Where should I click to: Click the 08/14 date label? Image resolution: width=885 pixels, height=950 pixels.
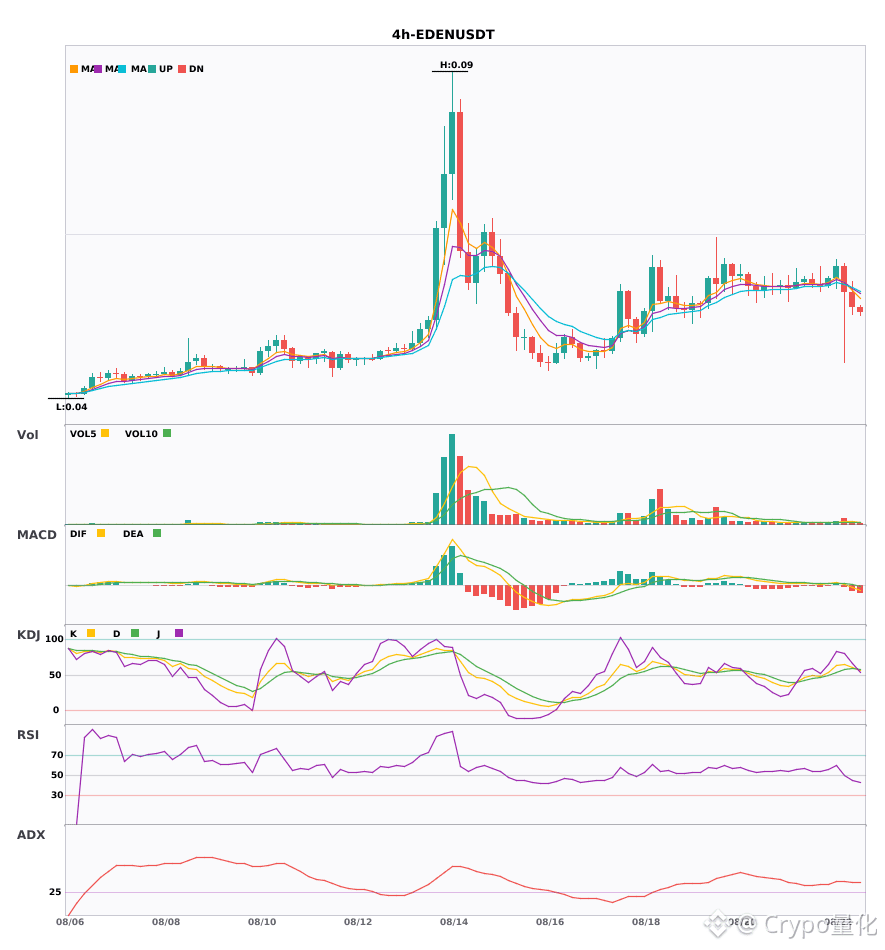454,922
